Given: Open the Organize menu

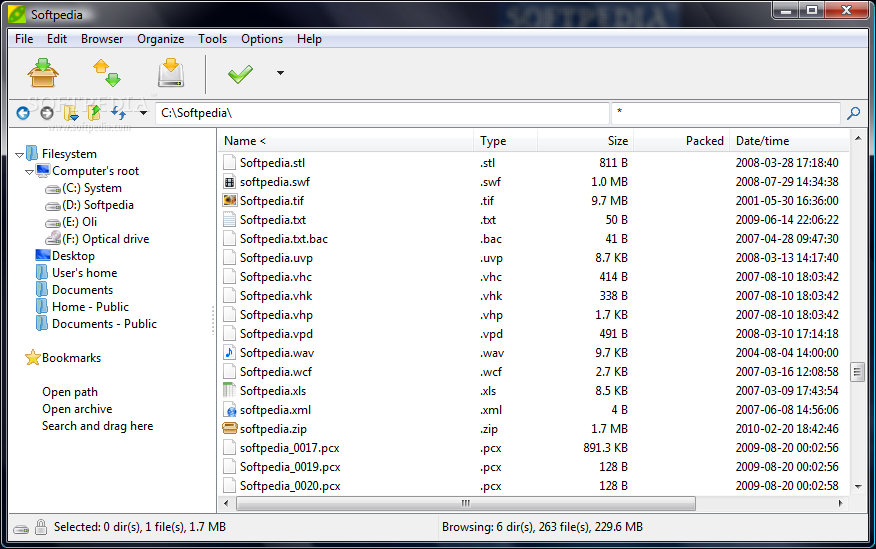Looking at the screenshot, I should point(160,39).
